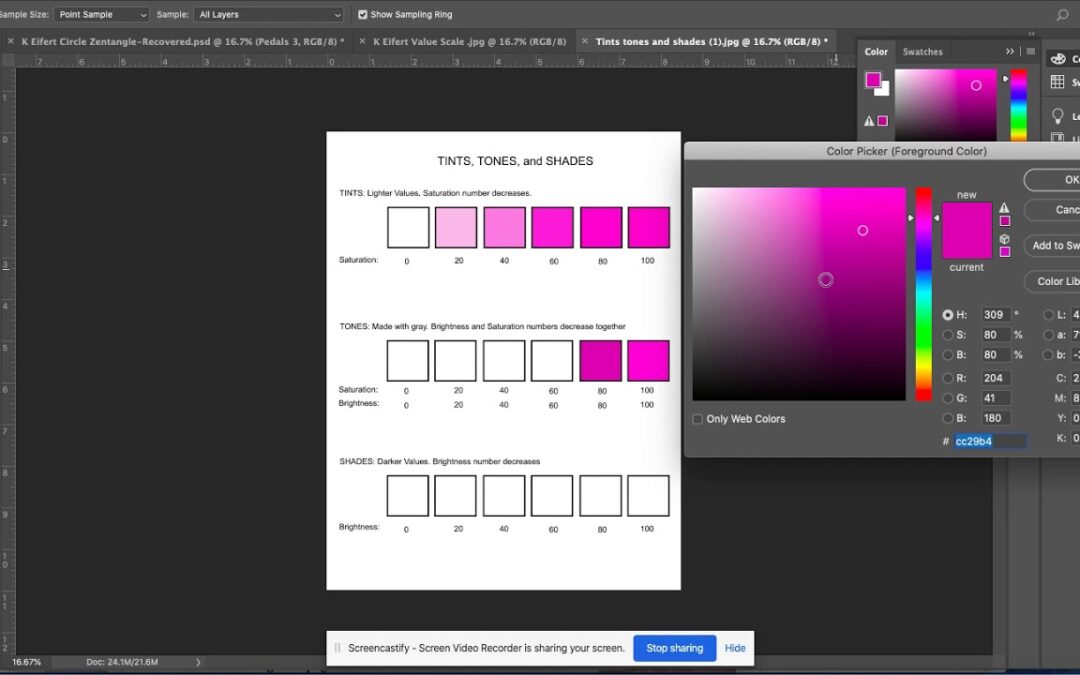This screenshot has height=675, width=1080.
Task: Click the H hue value field
Action: pyautogui.click(x=996, y=315)
